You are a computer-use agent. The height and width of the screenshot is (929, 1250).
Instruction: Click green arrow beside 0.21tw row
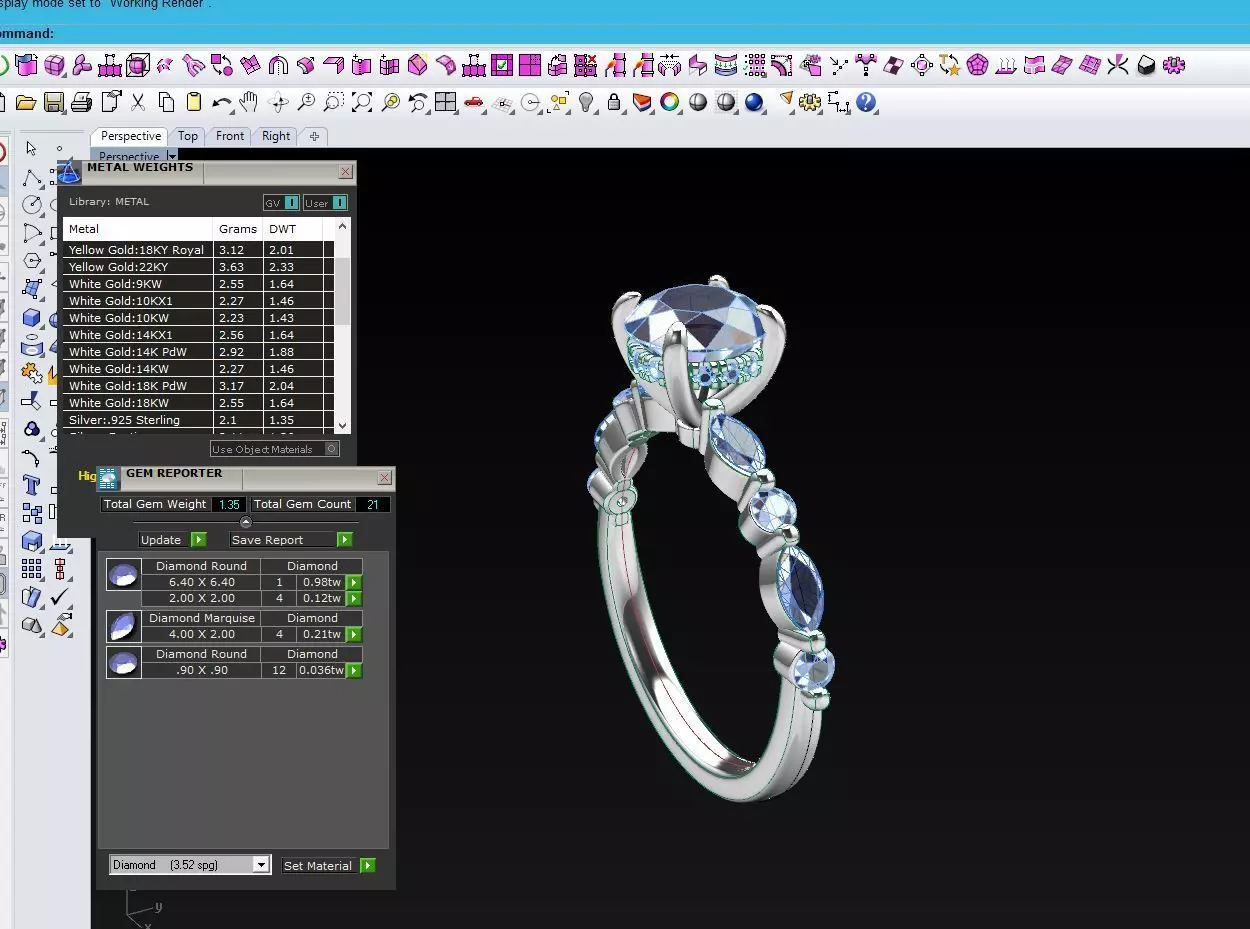pos(354,635)
